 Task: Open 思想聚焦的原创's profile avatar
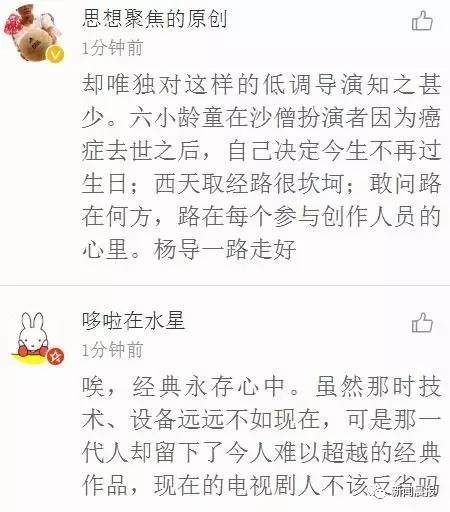[x=33, y=33]
